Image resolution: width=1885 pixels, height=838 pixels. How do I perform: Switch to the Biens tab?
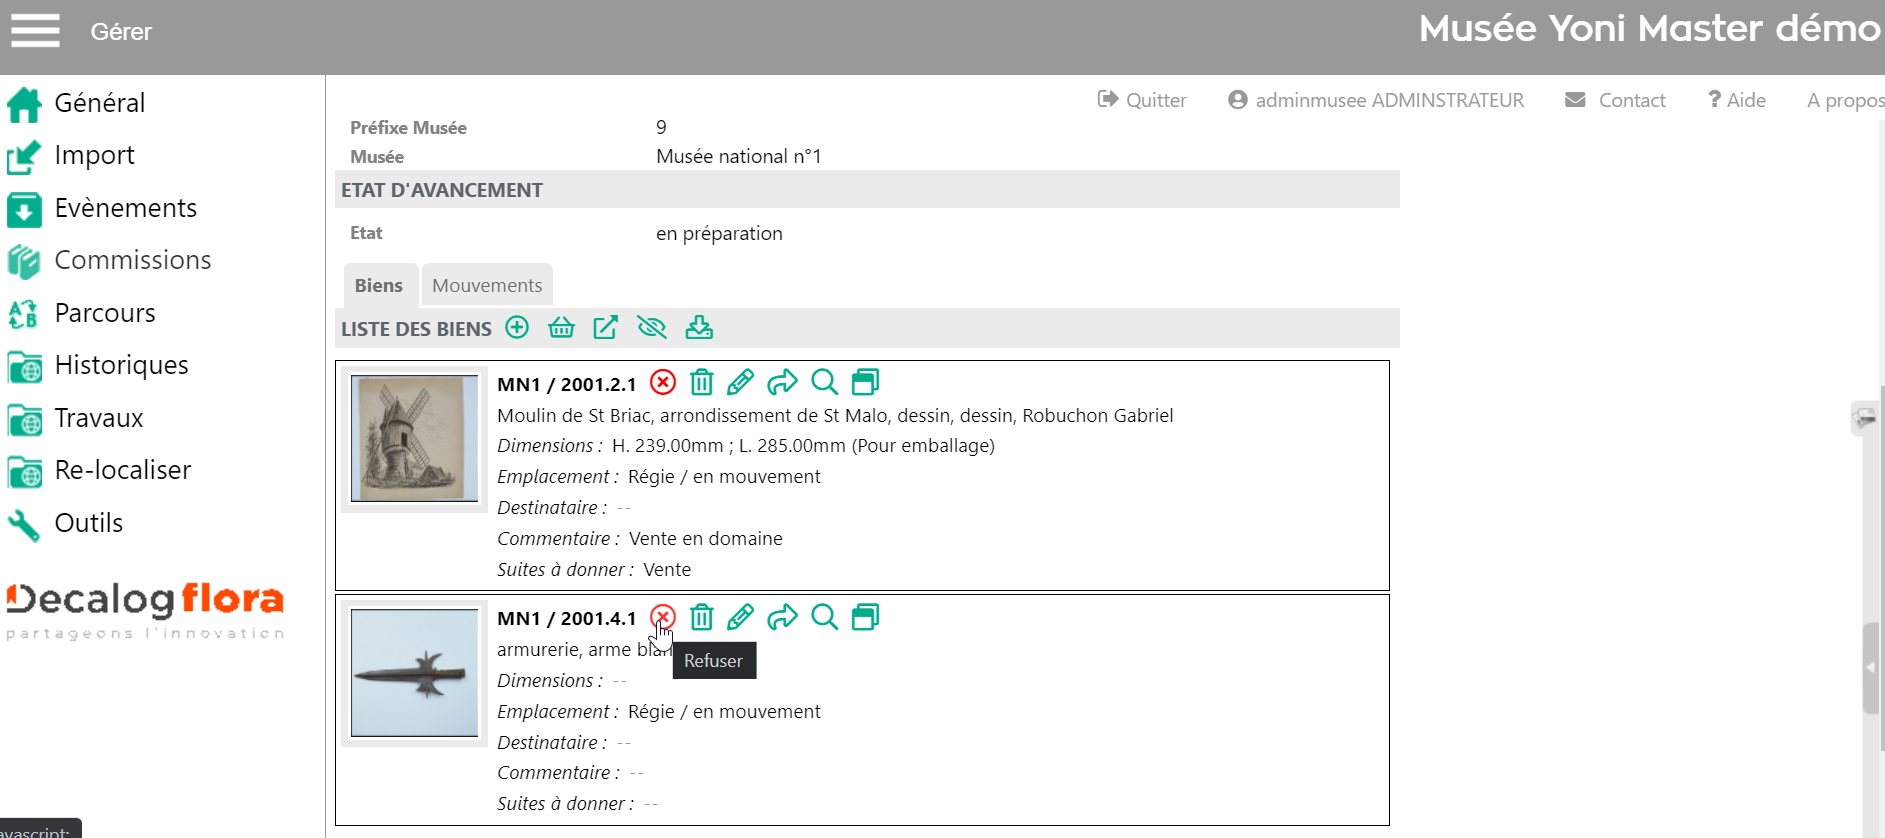pos(379,285)
